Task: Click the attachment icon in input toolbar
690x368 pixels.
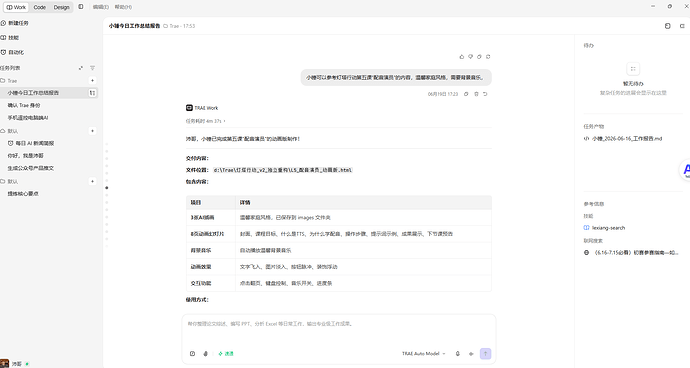Action: click(206, 354)
